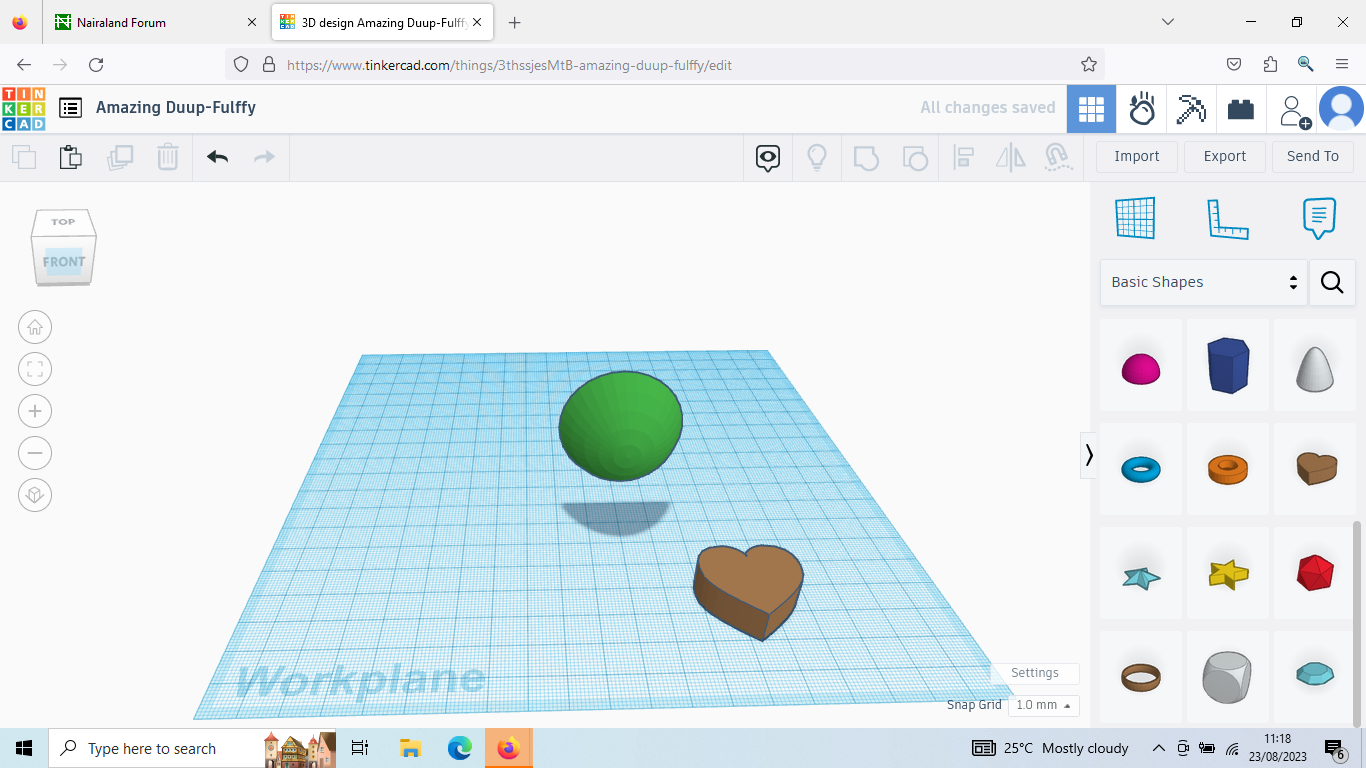Open the Firefox application menu
Image resolution: width=1366 pixels, height=768 pixels.
click(1342, 64)
